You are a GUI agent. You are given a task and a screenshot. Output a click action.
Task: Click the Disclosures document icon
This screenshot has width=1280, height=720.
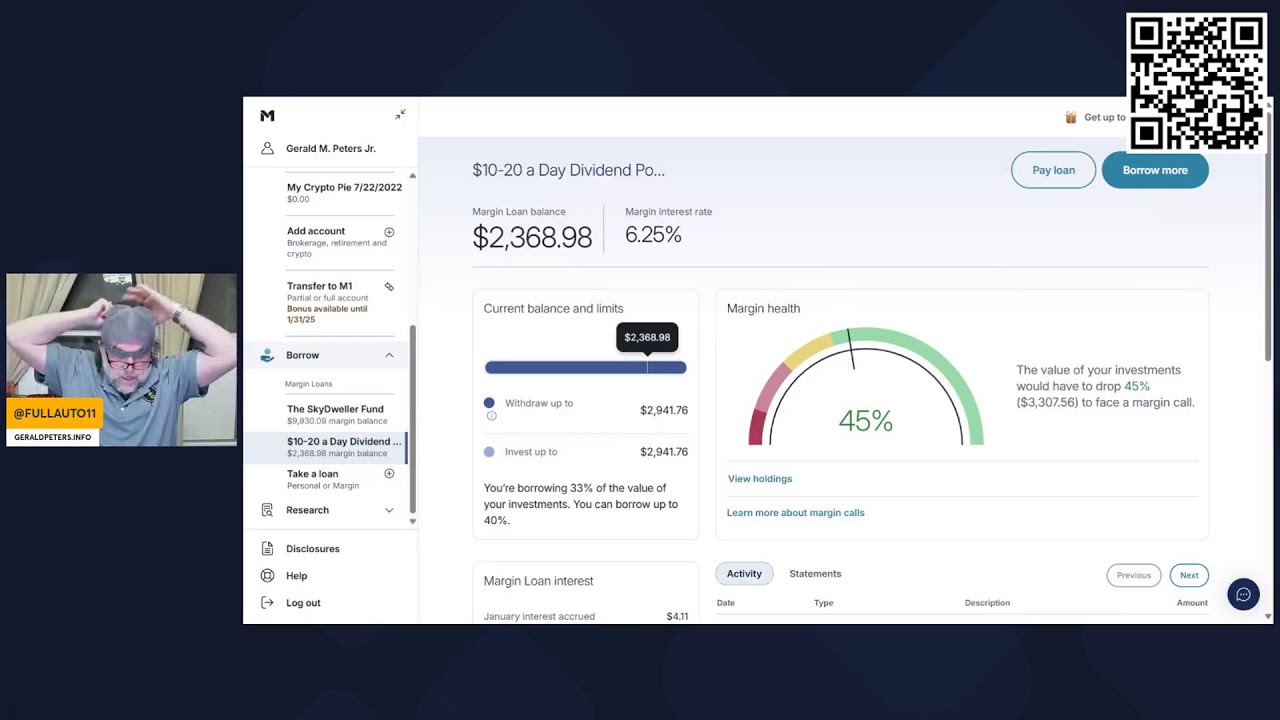click(x=267, y=549)
